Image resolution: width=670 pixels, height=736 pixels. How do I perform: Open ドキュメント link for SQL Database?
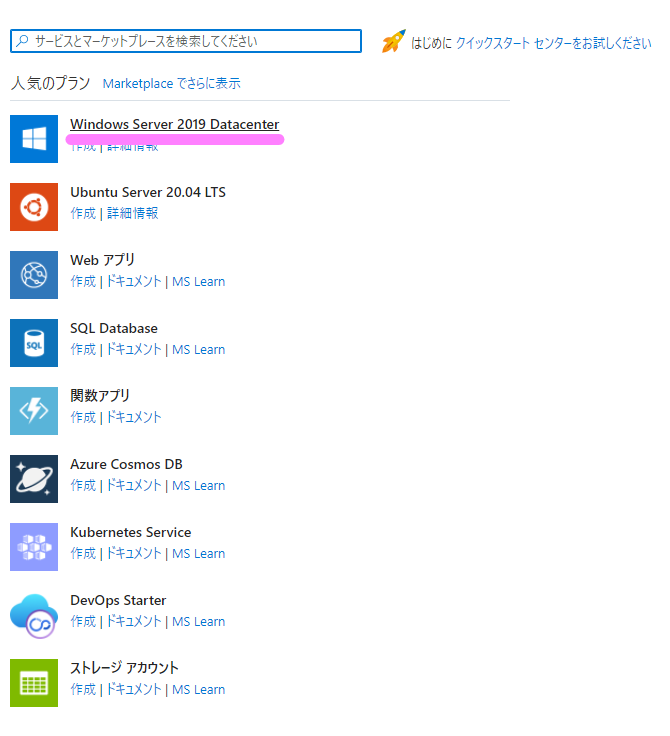(134, 350)
